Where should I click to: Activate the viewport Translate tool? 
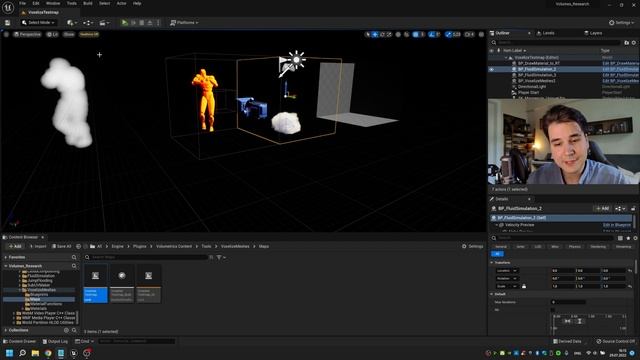click(x=375, y=35)
